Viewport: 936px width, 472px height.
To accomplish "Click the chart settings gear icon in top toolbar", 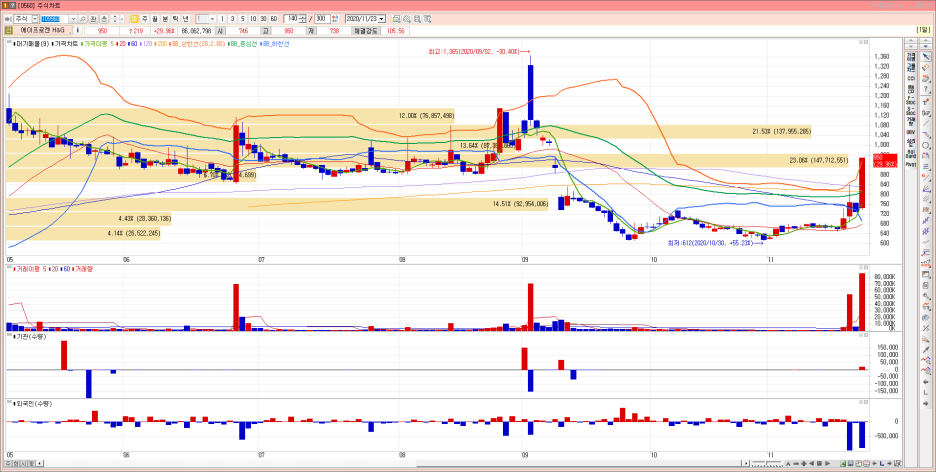I will 407,18.
